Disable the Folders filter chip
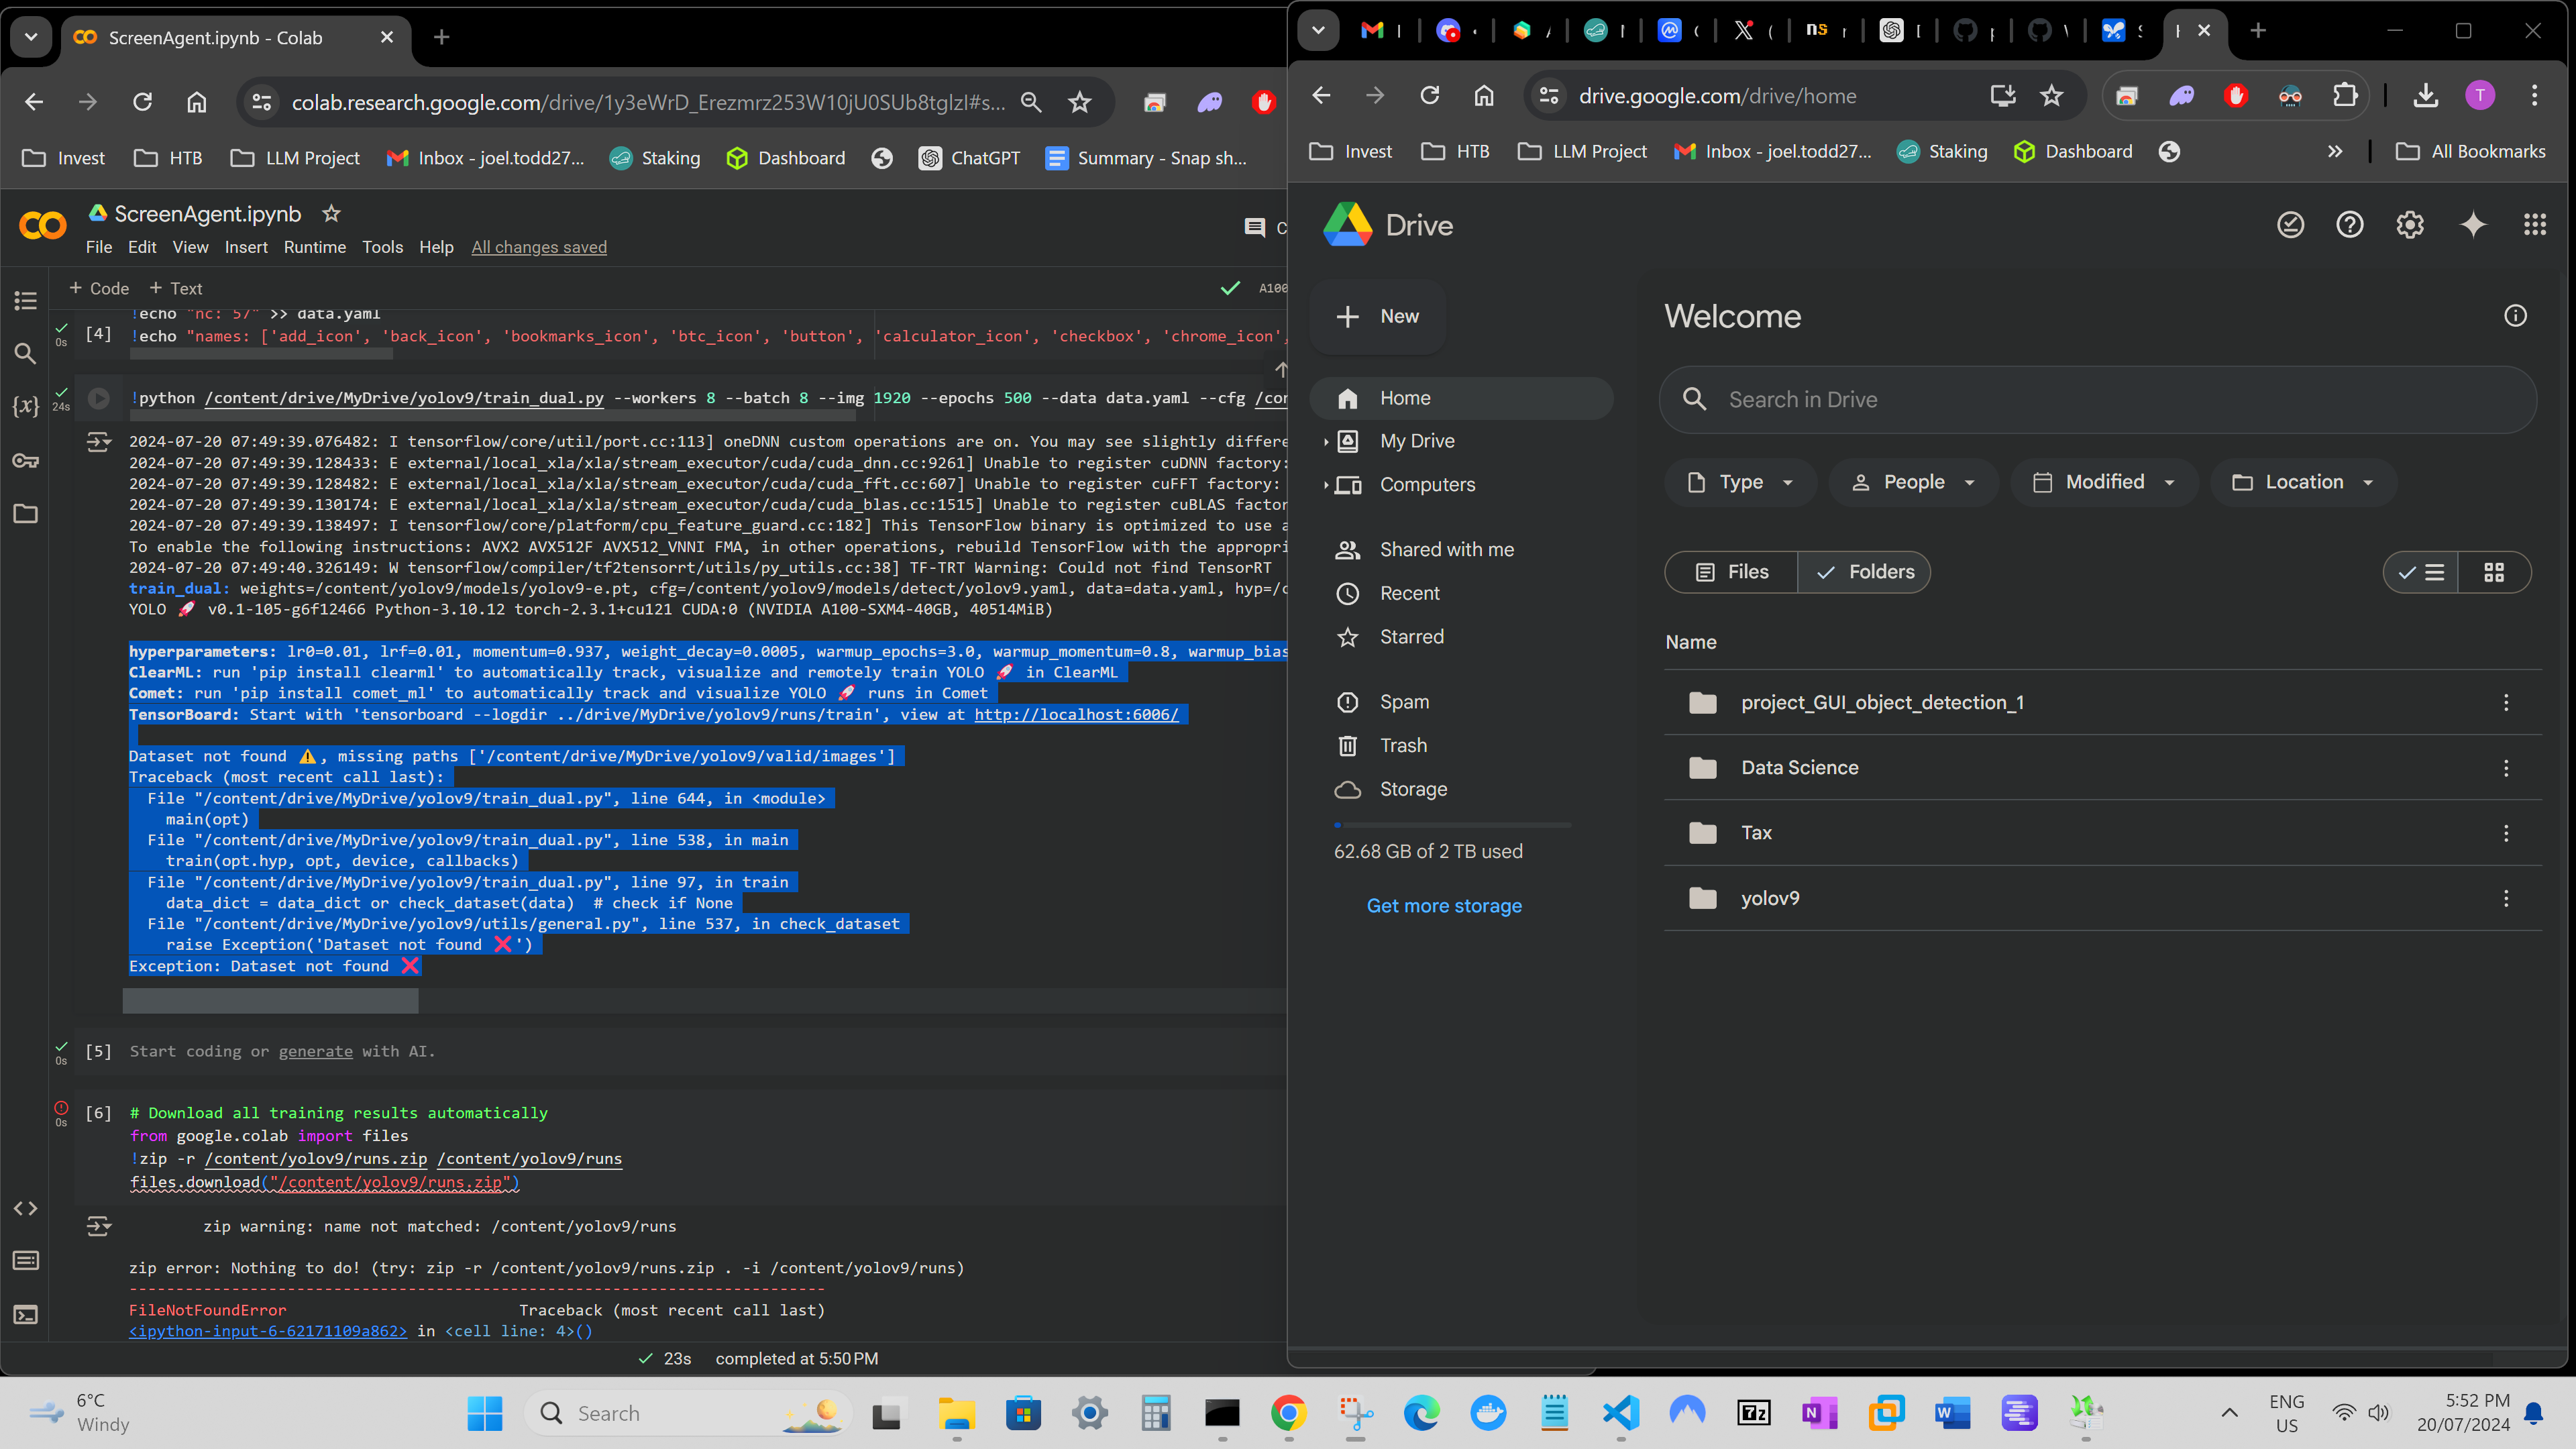 1864,572
